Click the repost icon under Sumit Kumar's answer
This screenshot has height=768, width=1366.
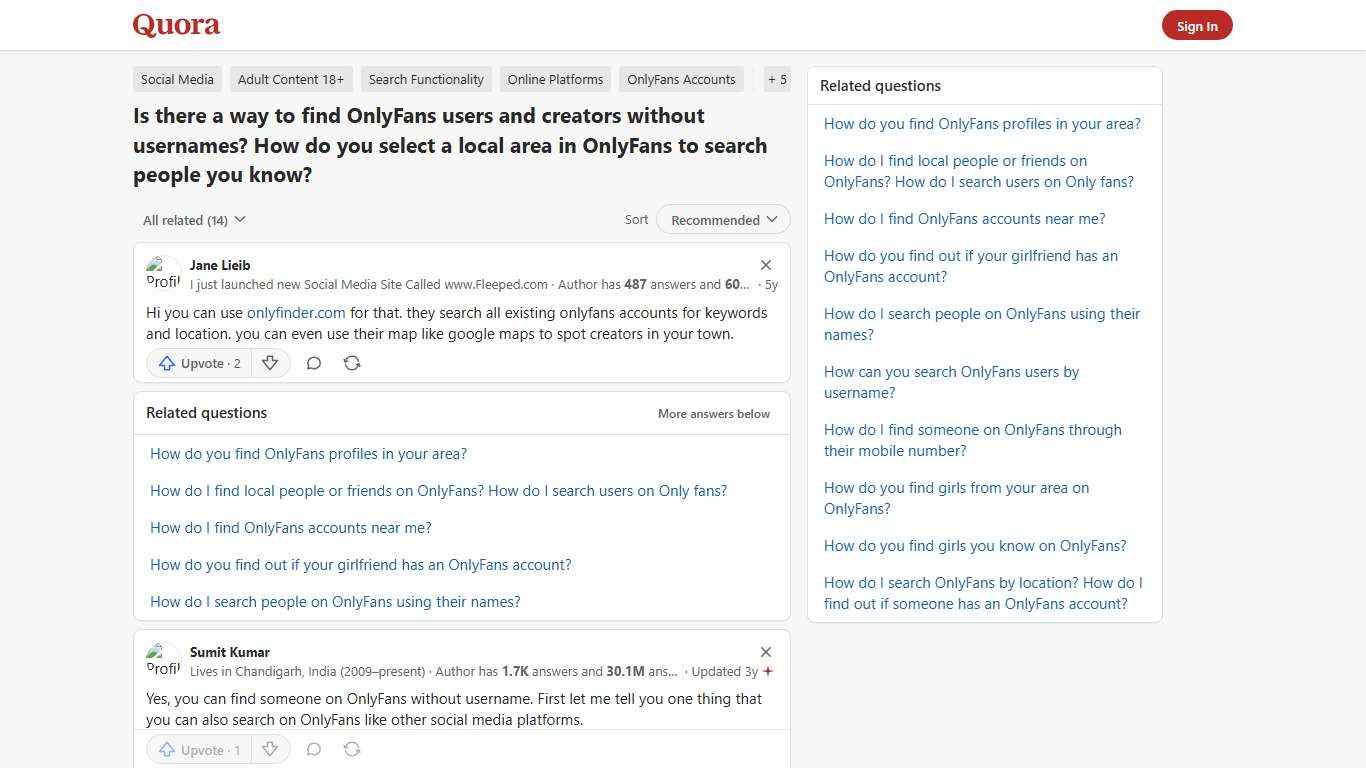coord(351,749)
